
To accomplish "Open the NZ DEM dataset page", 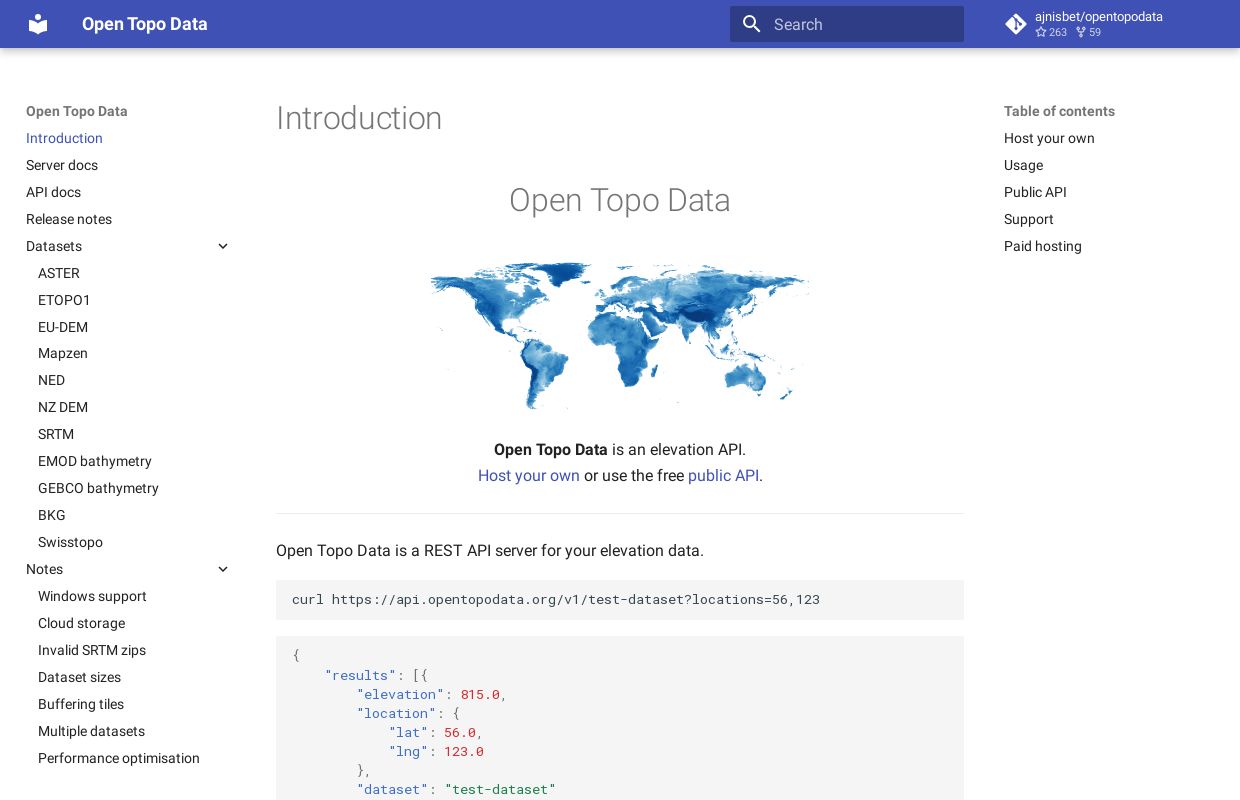I will pos(63,407).
